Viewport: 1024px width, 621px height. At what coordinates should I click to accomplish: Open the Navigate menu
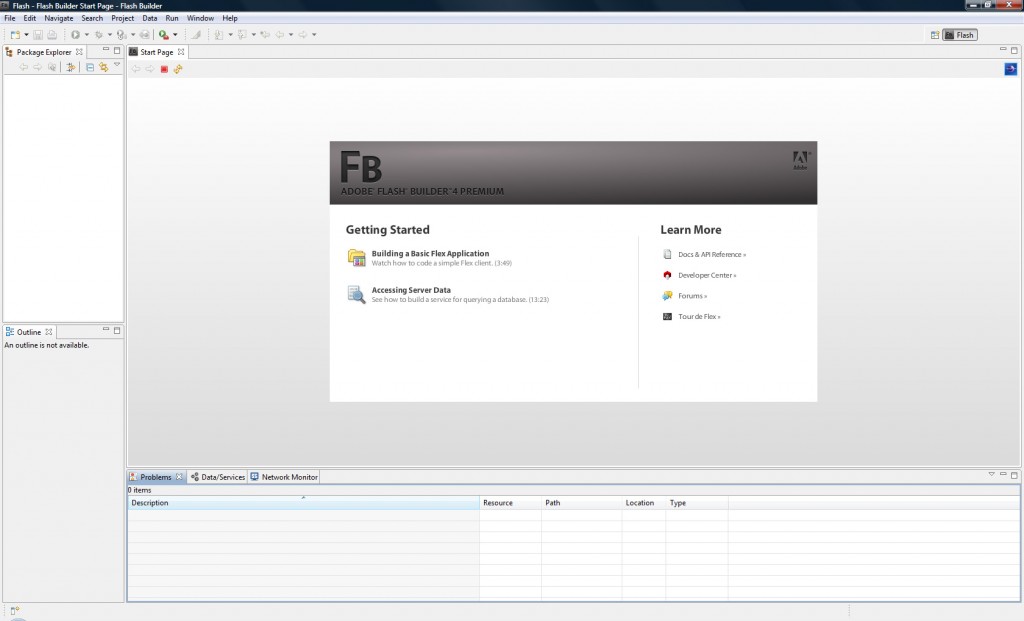pos(58,18)
